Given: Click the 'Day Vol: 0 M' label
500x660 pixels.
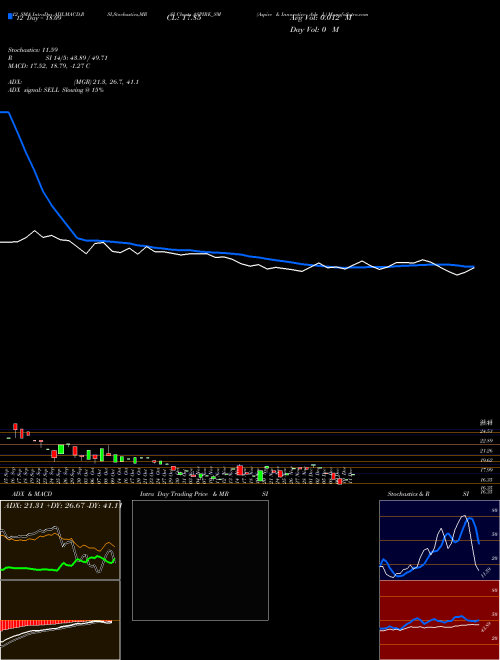Looking at the screenshot, I should pyautogui.click(x=314, y=30).
